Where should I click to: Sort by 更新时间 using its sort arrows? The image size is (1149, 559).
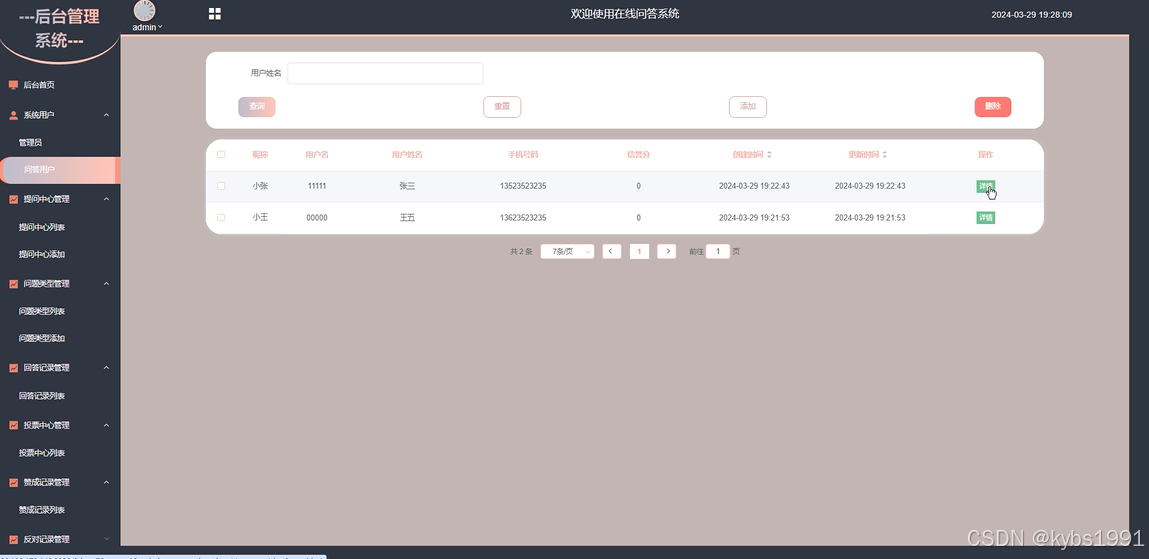884,155
